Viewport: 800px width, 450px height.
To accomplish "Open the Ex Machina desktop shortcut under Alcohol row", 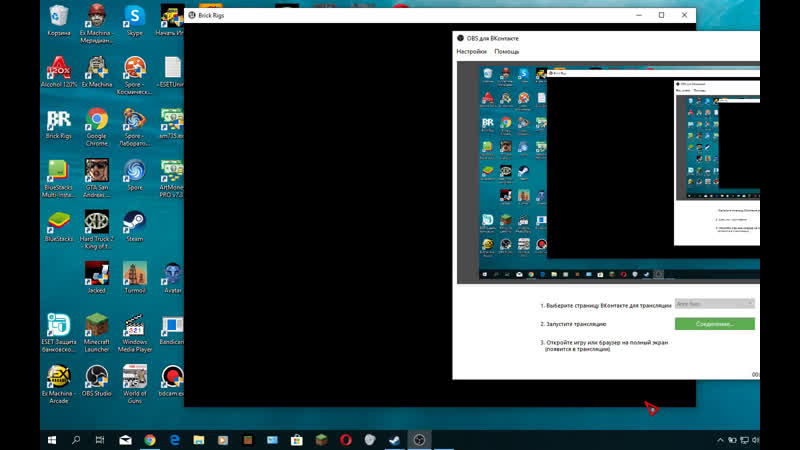I will pos(97,72).
